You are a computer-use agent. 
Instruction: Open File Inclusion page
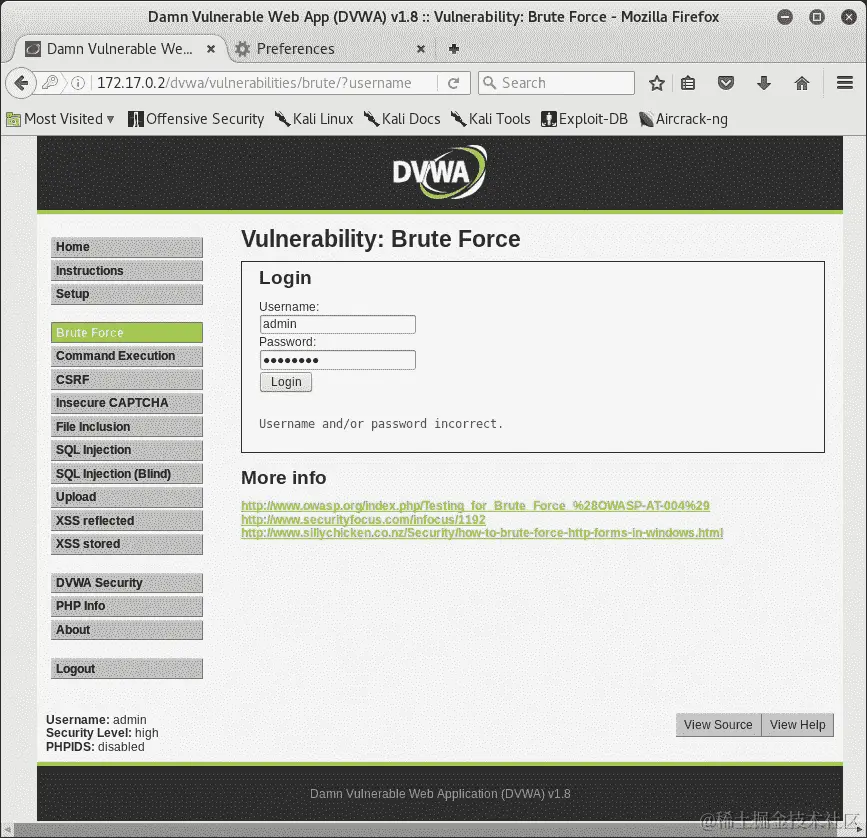[127, 427]
